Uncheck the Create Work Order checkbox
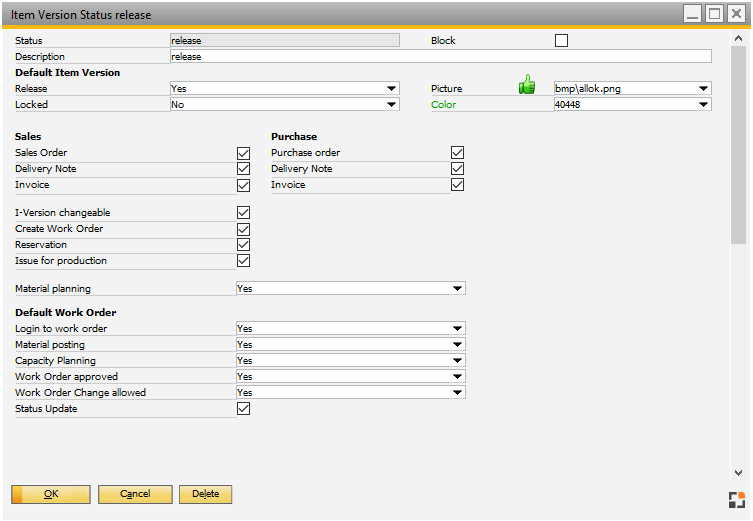 click(243, 229)
